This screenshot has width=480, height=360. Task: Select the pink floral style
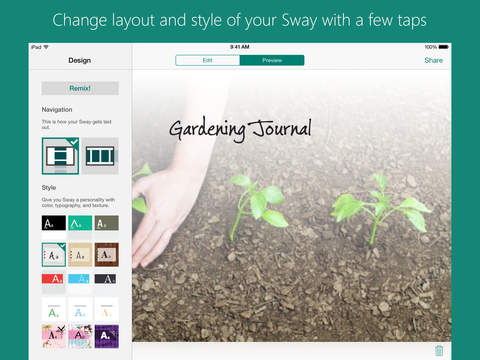(54, 336)
